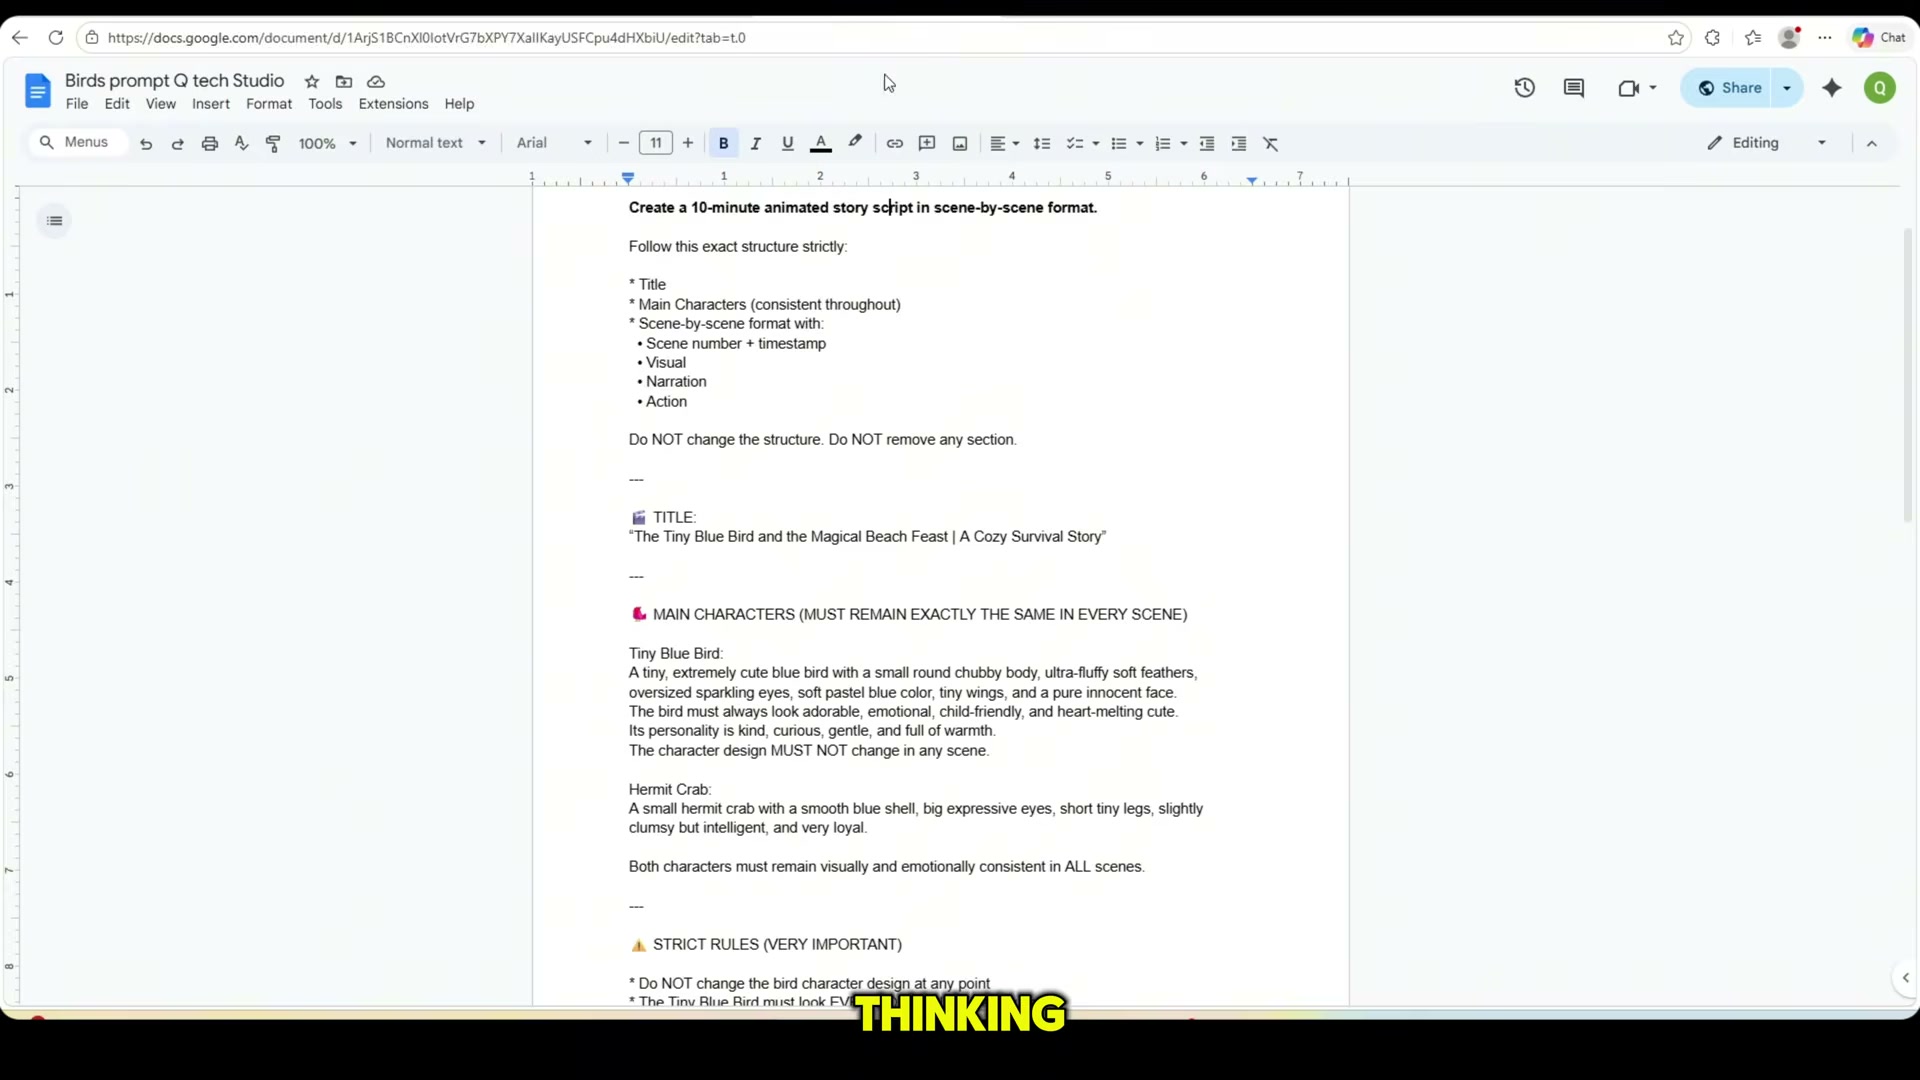Run spelling and grammar check icon
1920x1080 pixels.
(x=241, y=144)
